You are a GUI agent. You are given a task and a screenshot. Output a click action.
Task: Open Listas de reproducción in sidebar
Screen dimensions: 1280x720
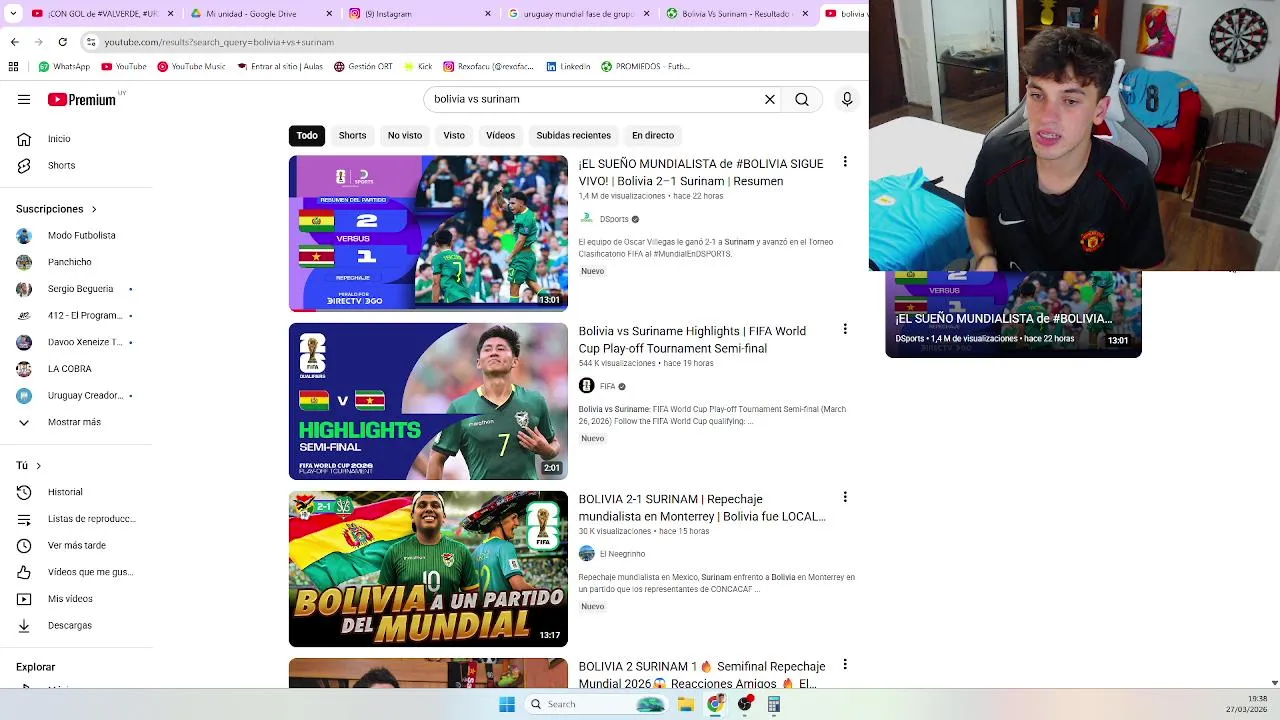(76, 519)
